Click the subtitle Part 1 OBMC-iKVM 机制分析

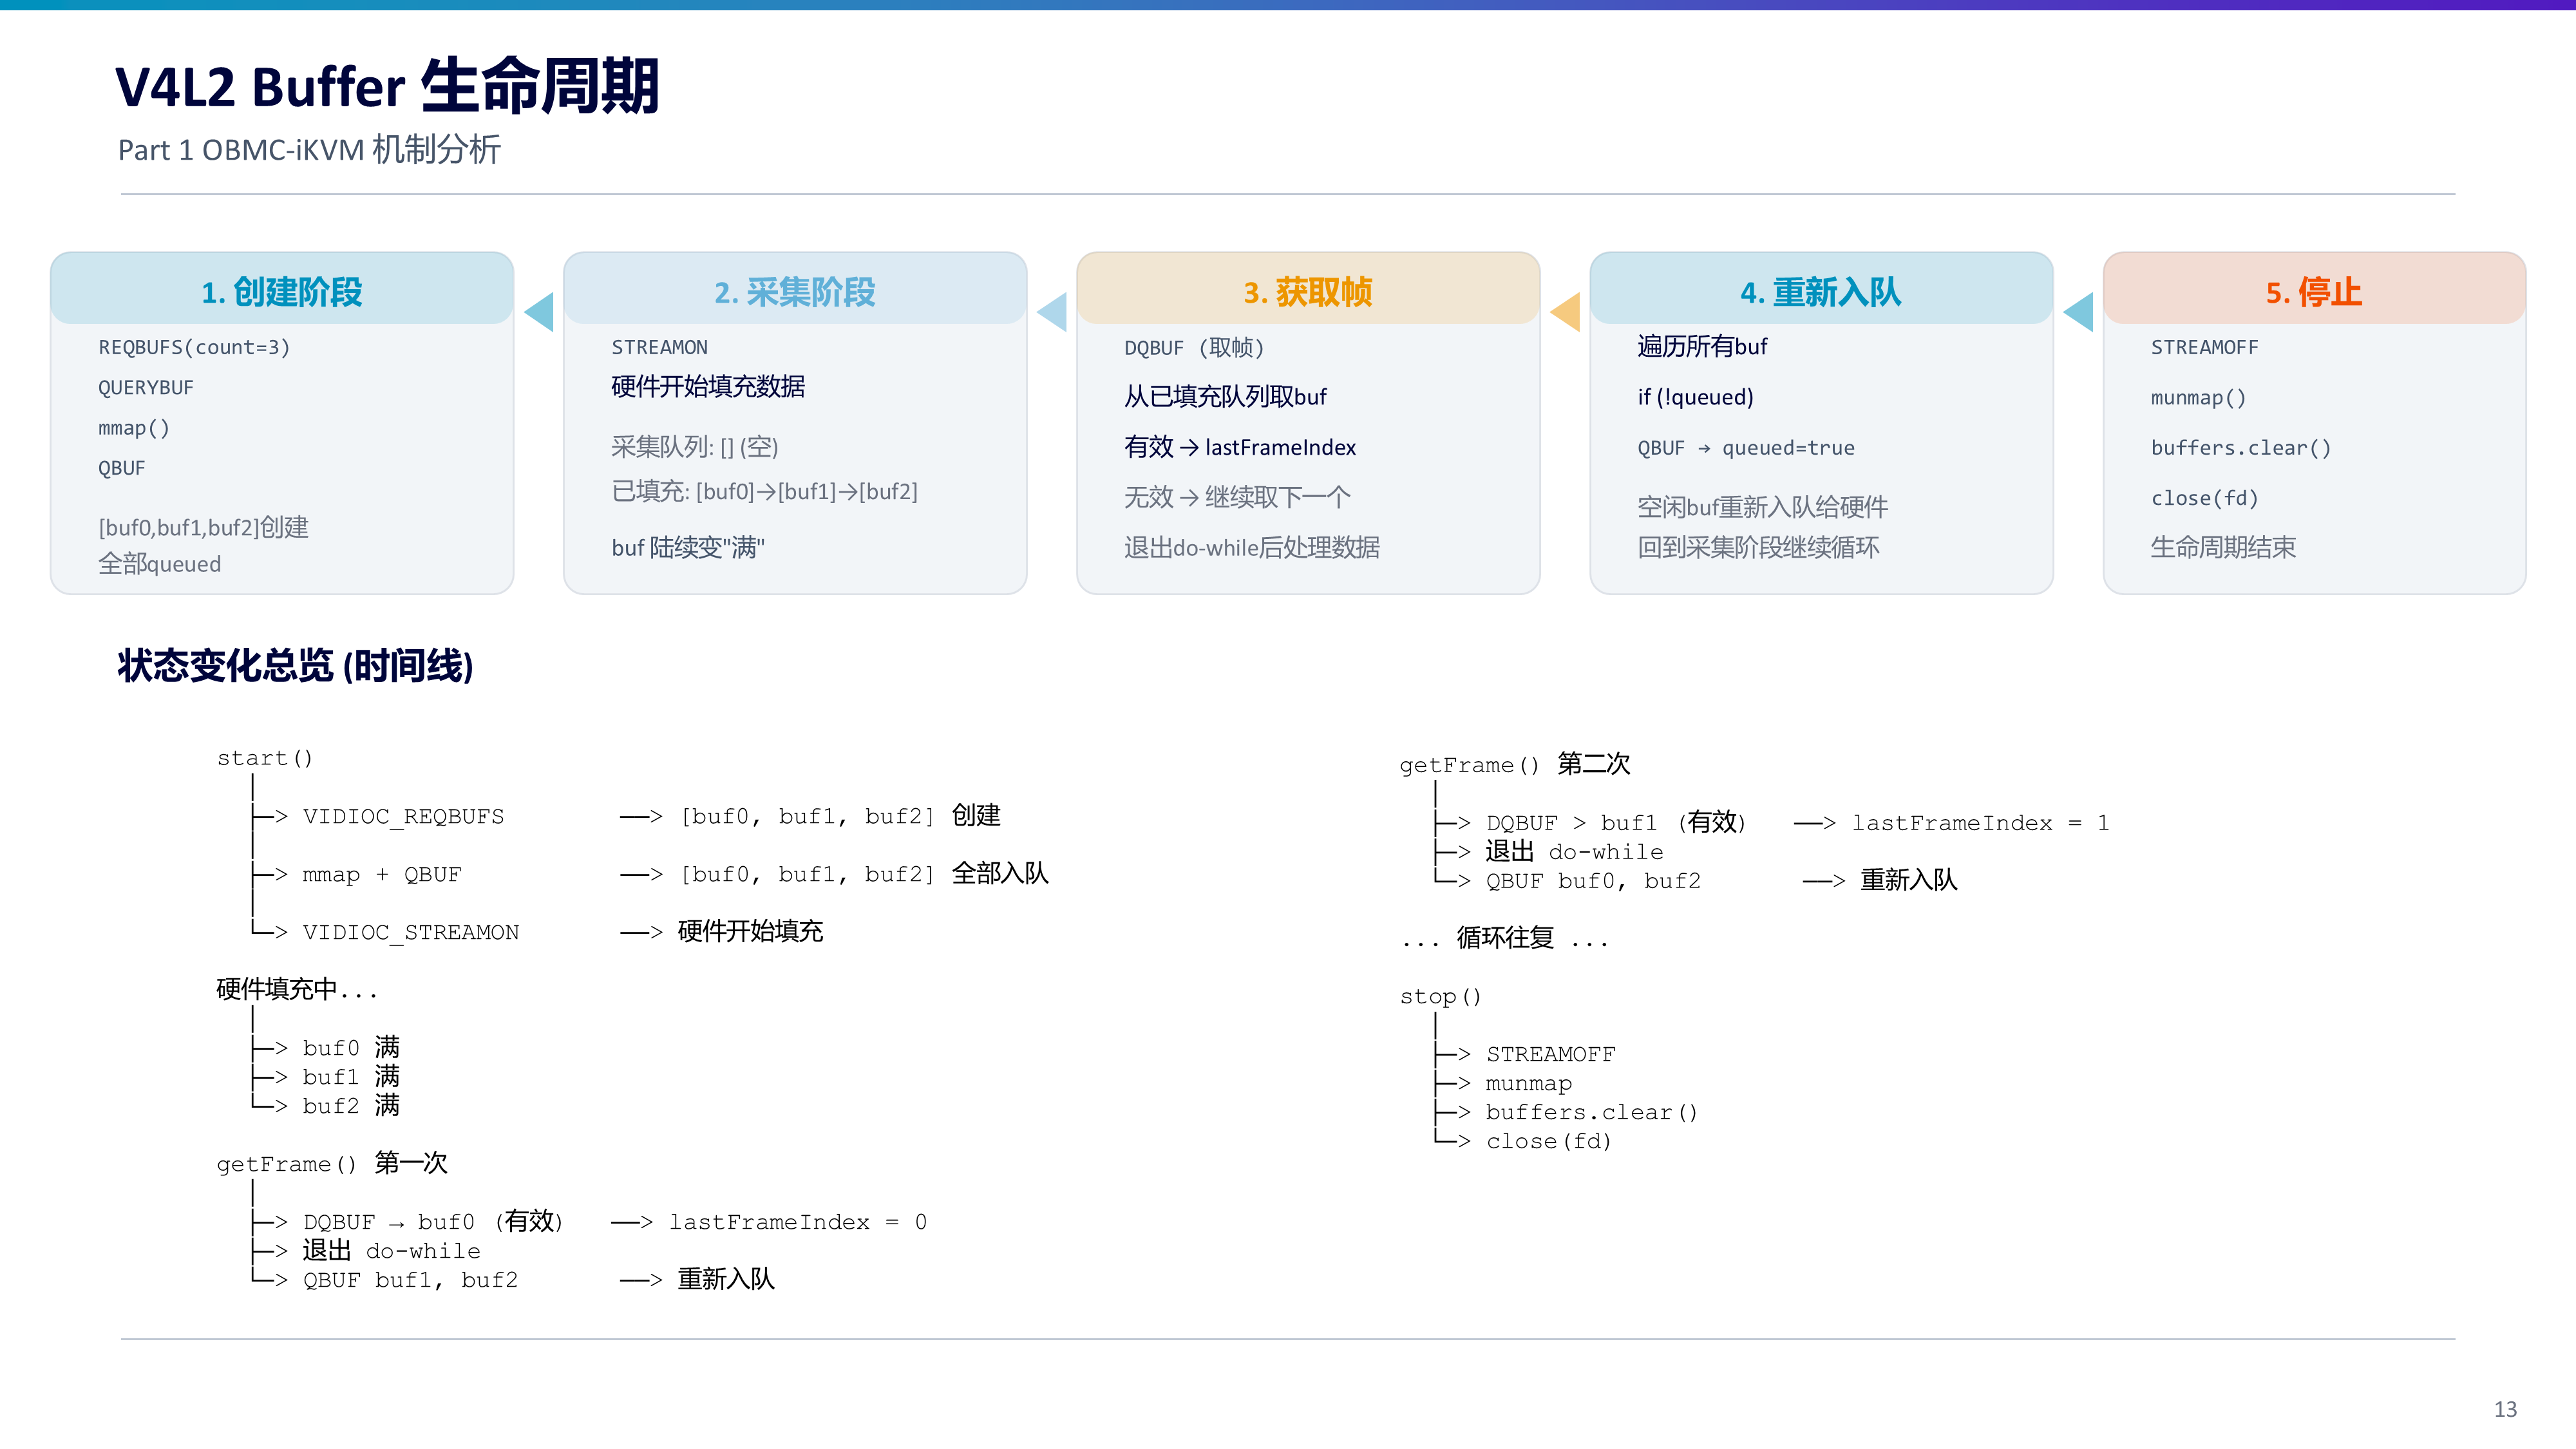[x=309, y=150]
